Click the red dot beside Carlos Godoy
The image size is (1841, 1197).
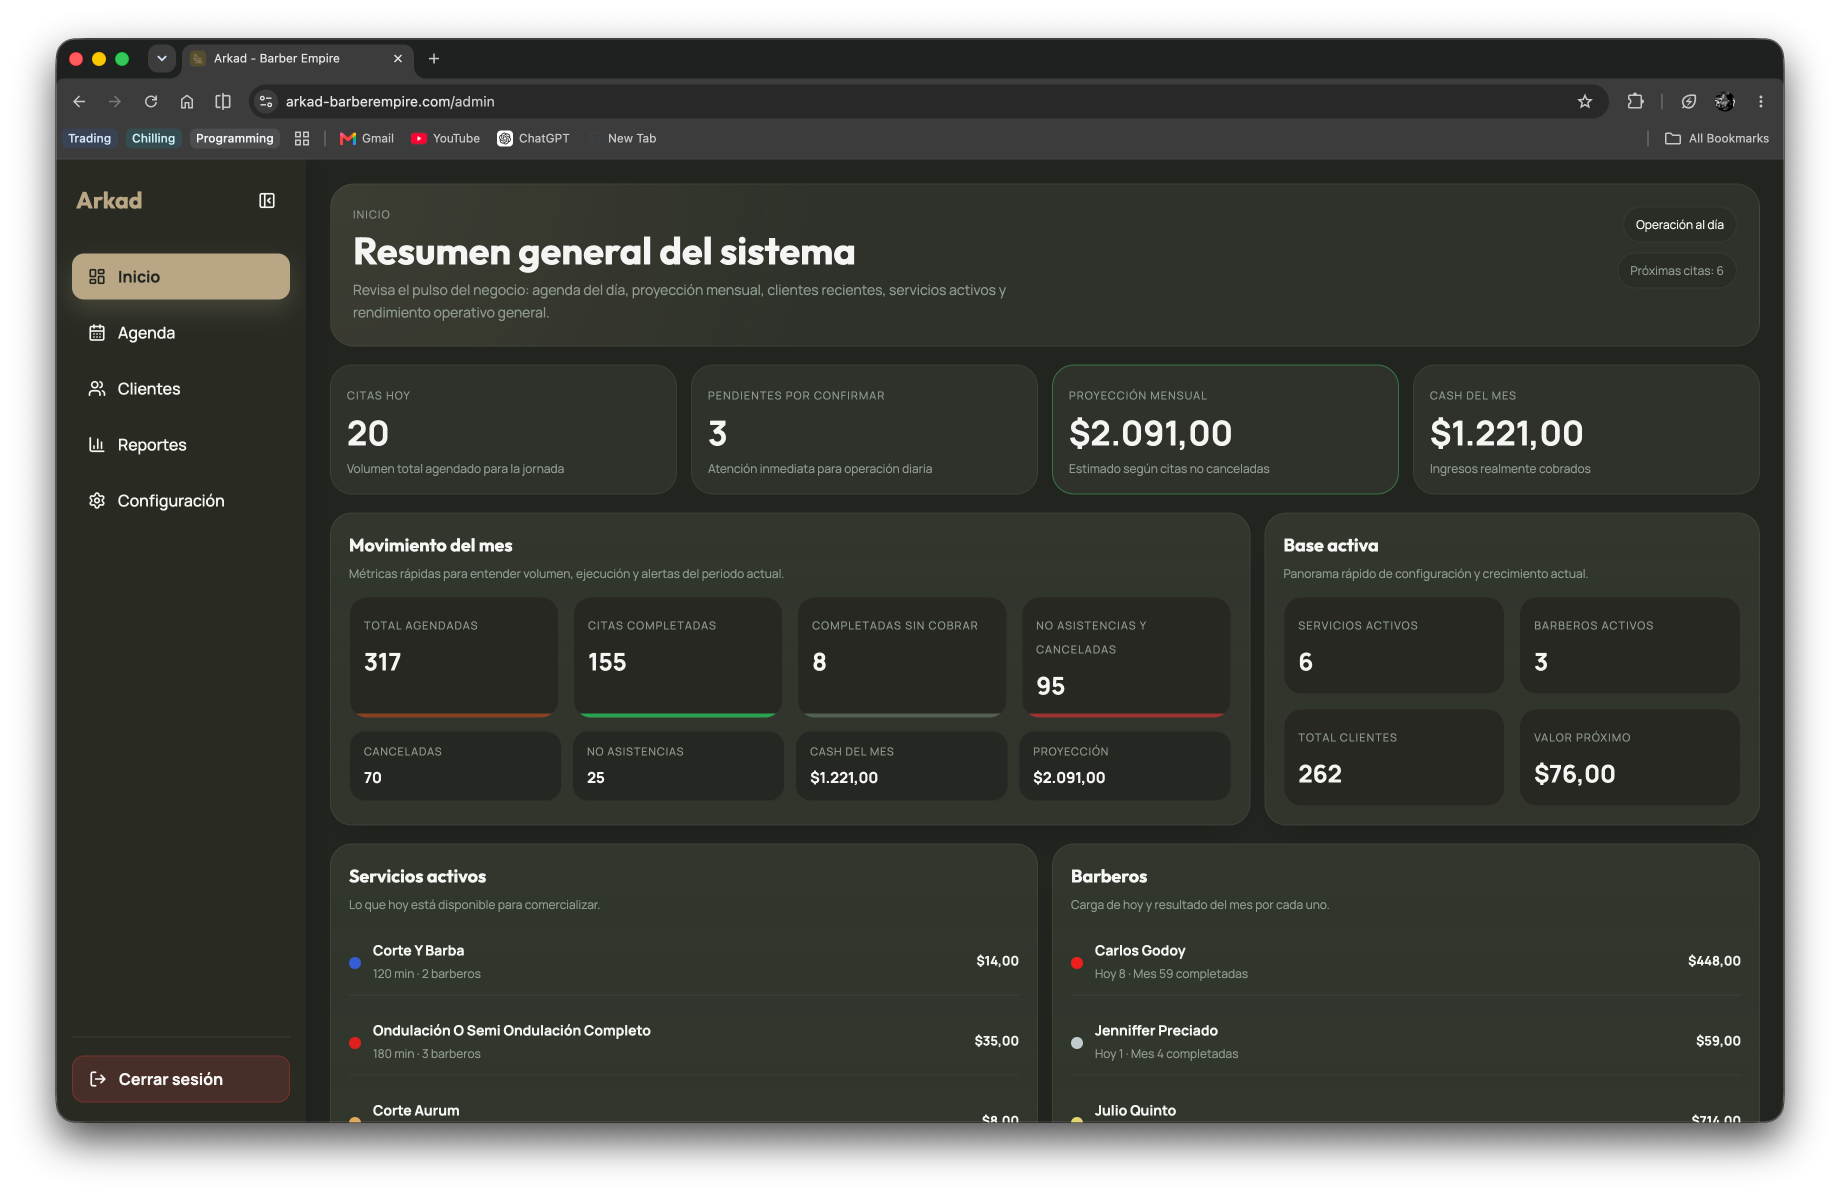click(x=1077, y=963)
